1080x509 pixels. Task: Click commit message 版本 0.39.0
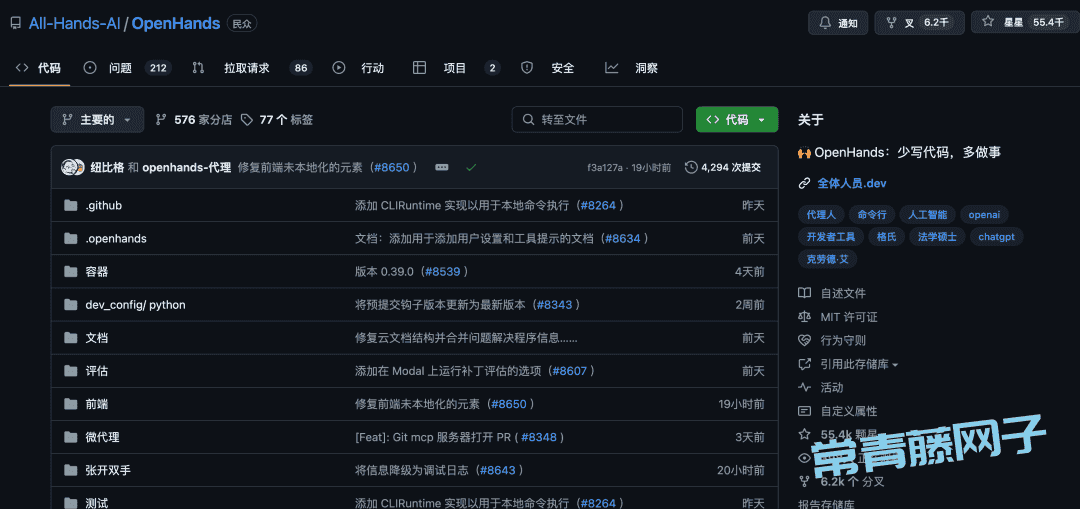(x=384, y=271)
